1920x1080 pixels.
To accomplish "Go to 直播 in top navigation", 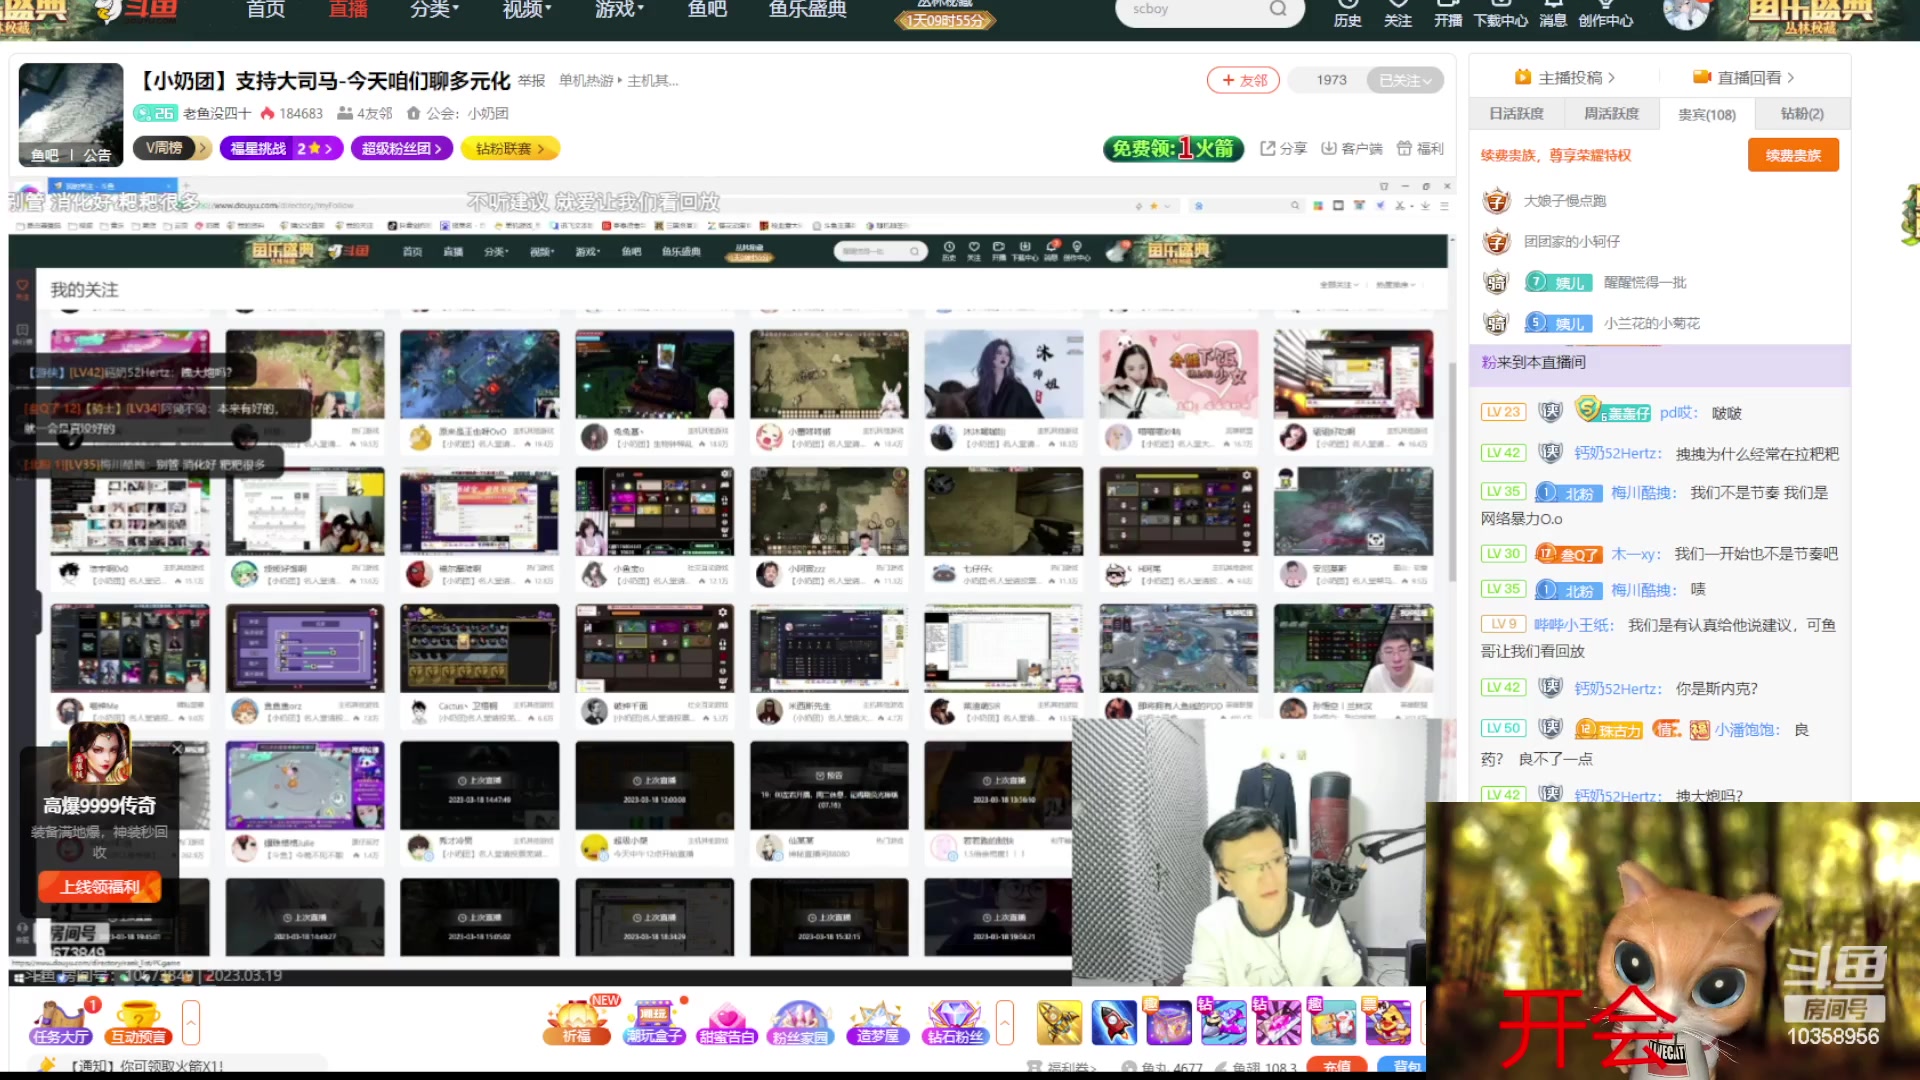I will tap(348, 10).
